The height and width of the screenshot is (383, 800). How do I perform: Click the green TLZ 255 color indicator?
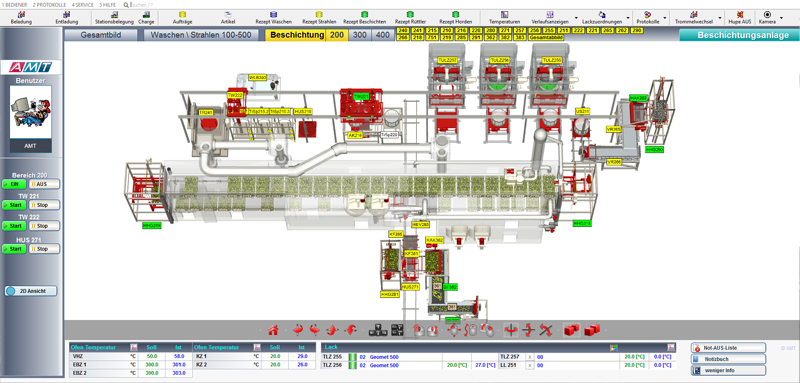pyautogui.click(x=352, y=357)
